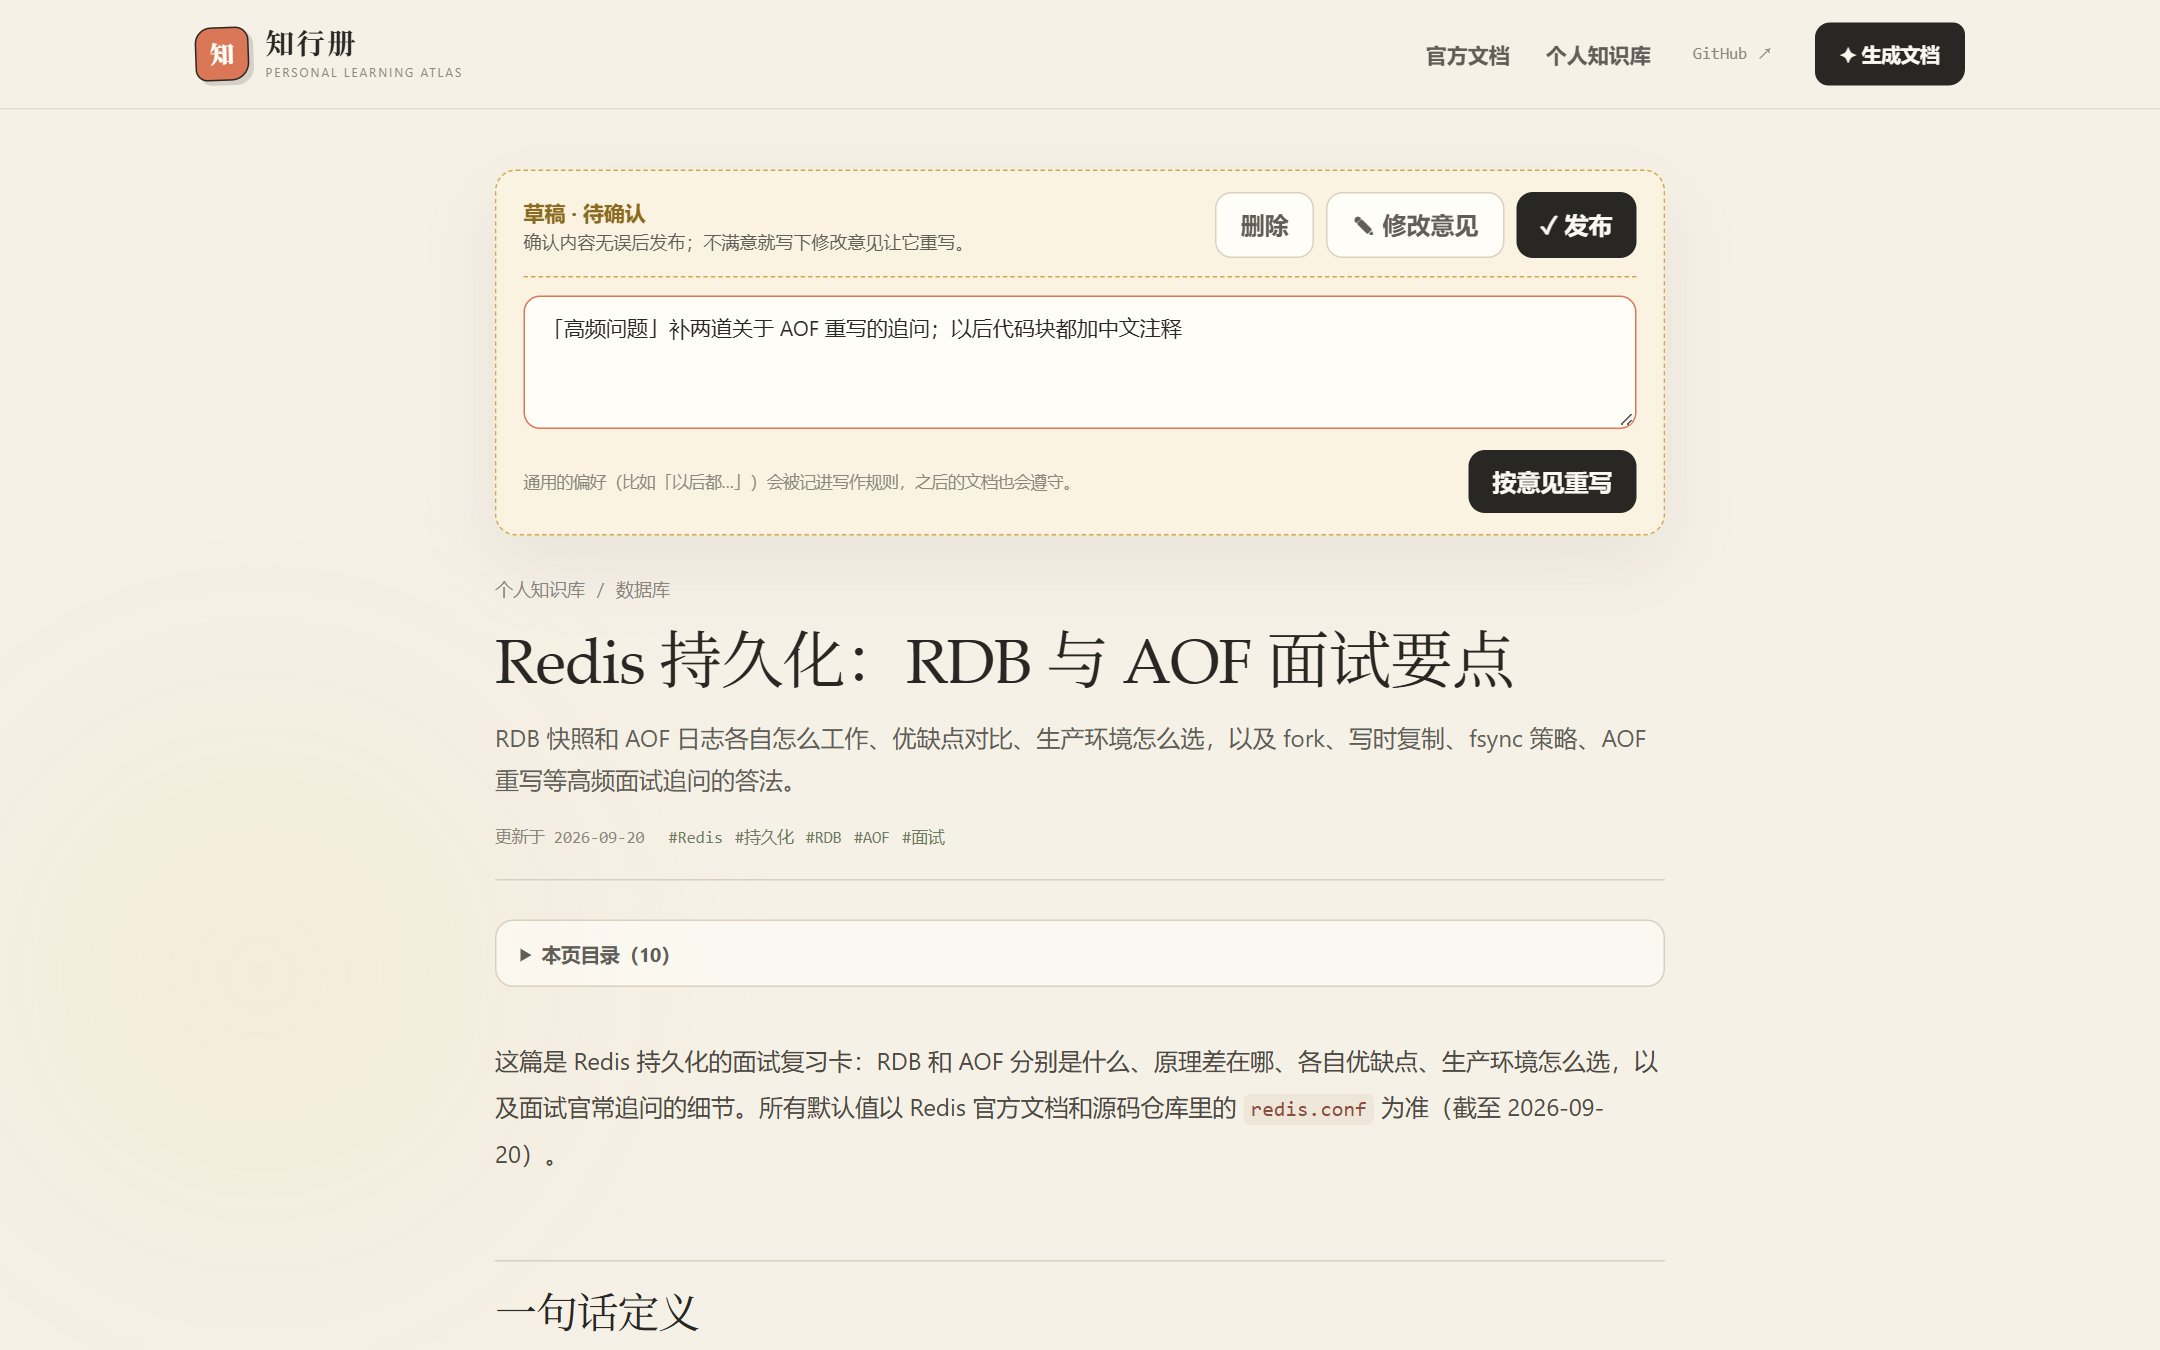Click the 知 logo icon

pyautogui.click(x=222, y=54)
